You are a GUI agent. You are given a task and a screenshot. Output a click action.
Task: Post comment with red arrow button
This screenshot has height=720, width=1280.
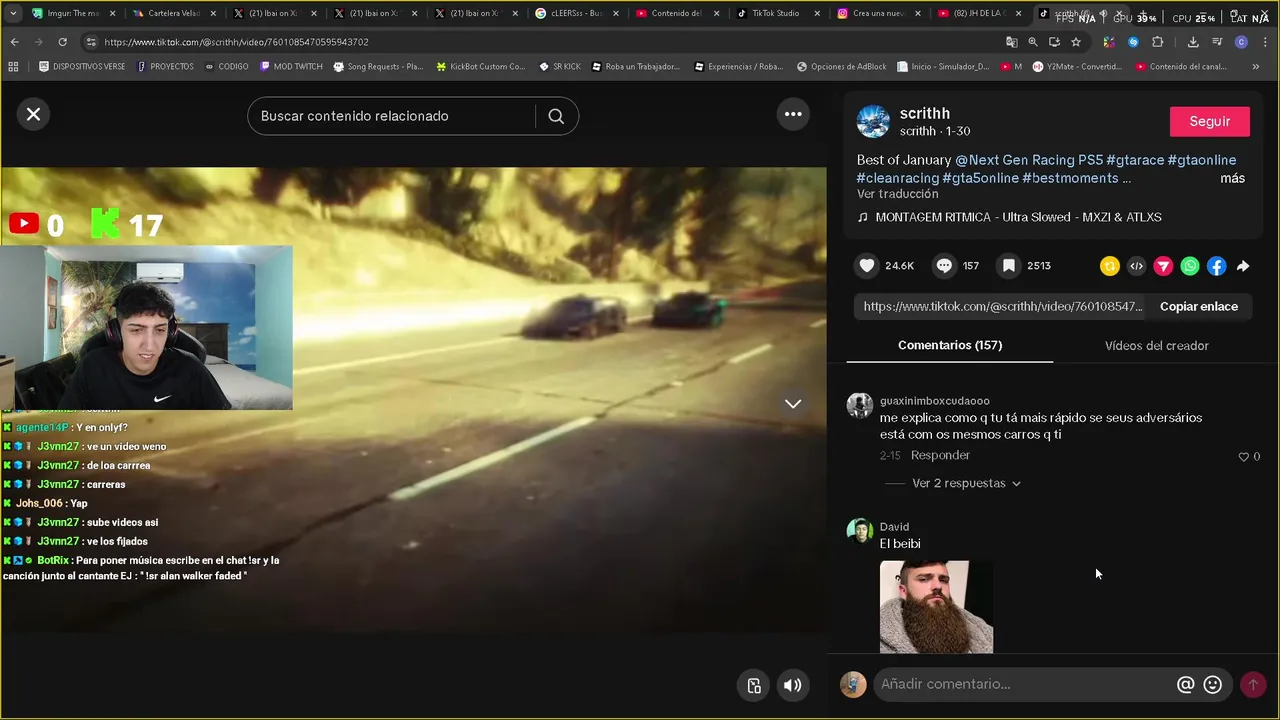(x=1252, y=684)
